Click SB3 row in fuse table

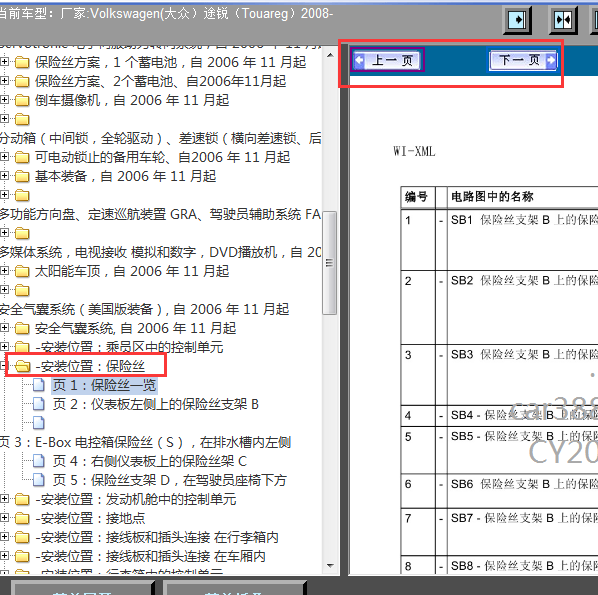point(500,375)
